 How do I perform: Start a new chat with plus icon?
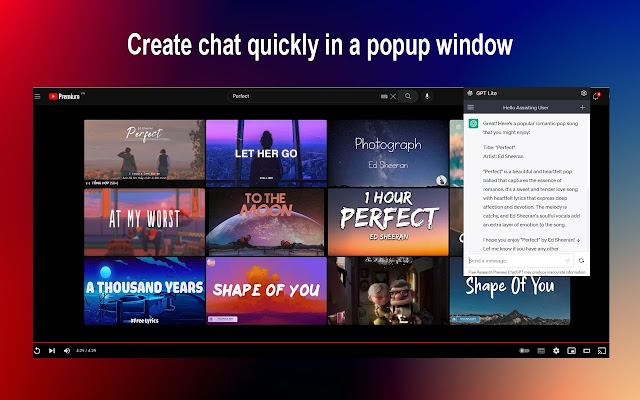pyautogui.click(x=583, y=107)
